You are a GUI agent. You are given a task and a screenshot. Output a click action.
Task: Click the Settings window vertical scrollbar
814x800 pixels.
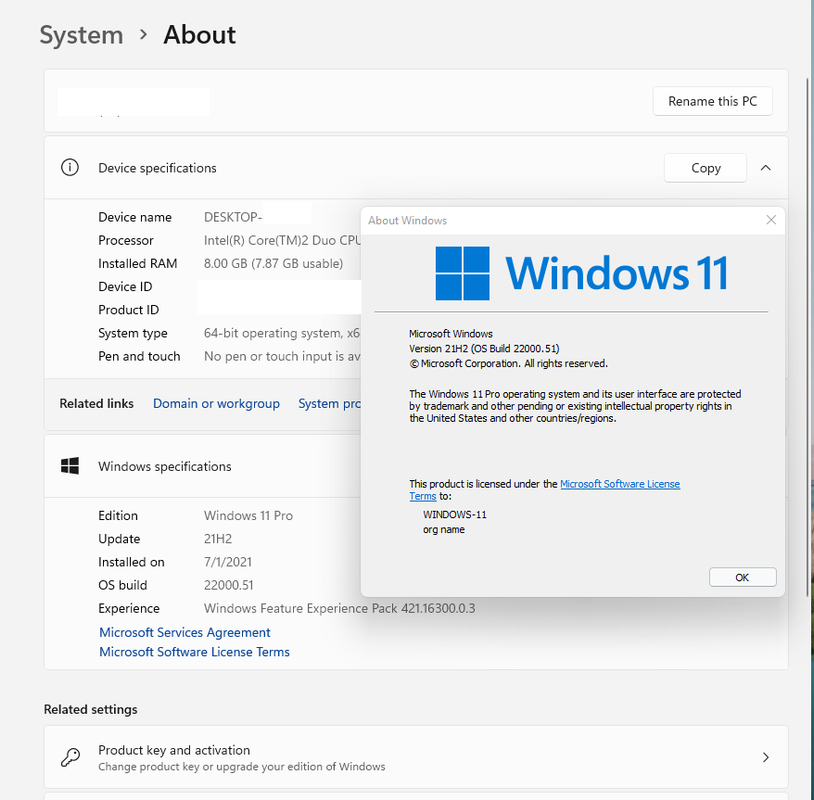[x=807, y=337]
